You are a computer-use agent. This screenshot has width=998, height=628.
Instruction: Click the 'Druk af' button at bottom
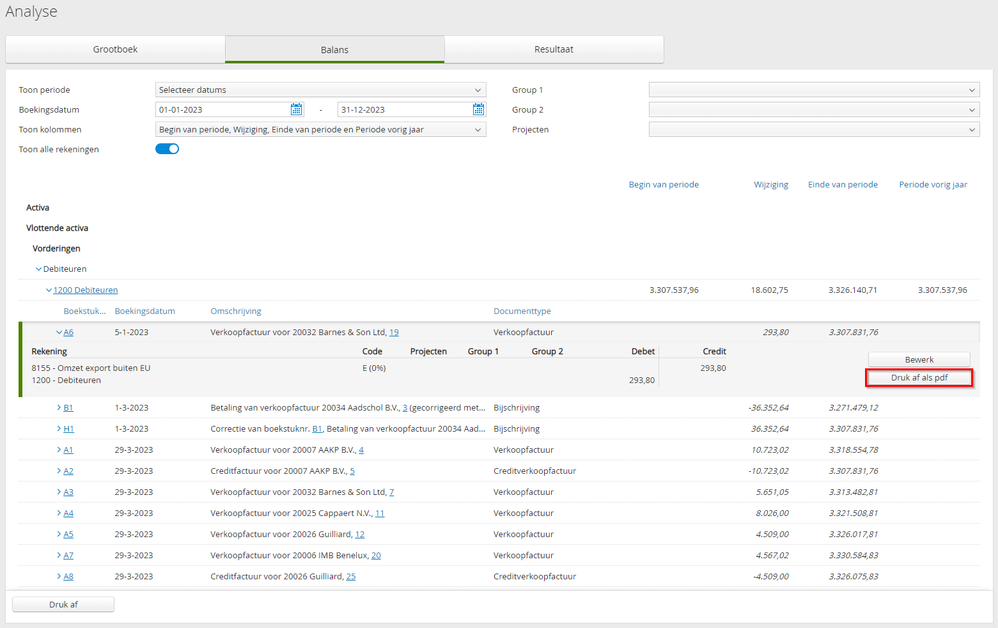[63, 604]
